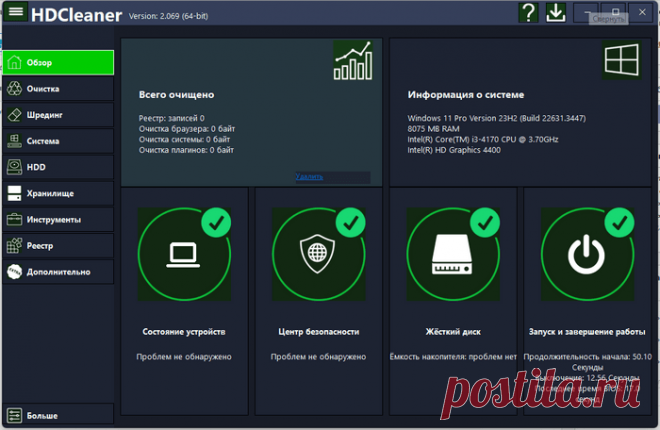The width and height of the screenshot is (660, 430).
Task: Open the hamburger menu in the title bar
Action: [x=16, y=11]
